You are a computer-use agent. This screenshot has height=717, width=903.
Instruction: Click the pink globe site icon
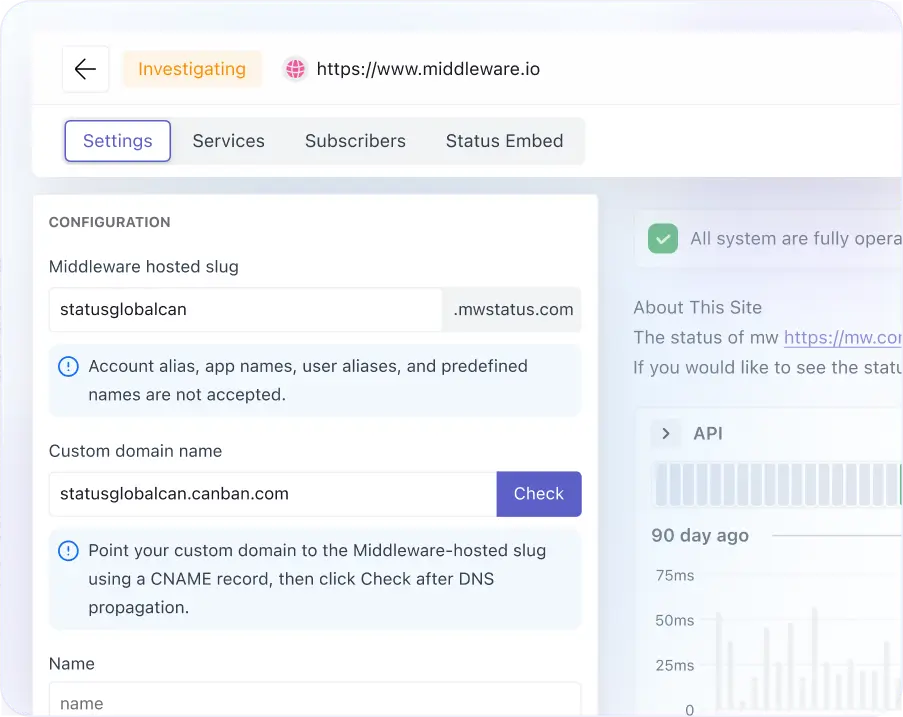295,69
